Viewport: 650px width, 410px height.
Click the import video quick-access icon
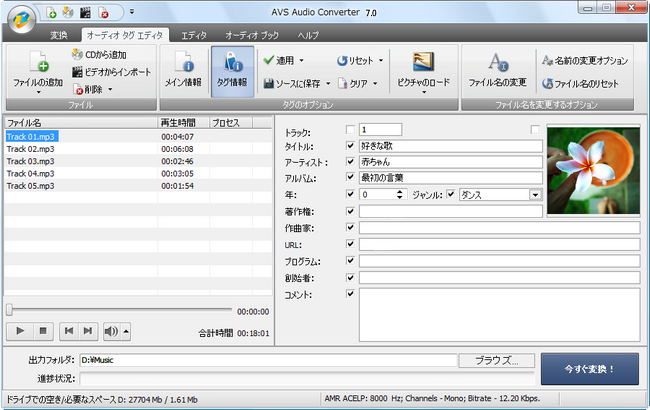(x=85, y=13)
